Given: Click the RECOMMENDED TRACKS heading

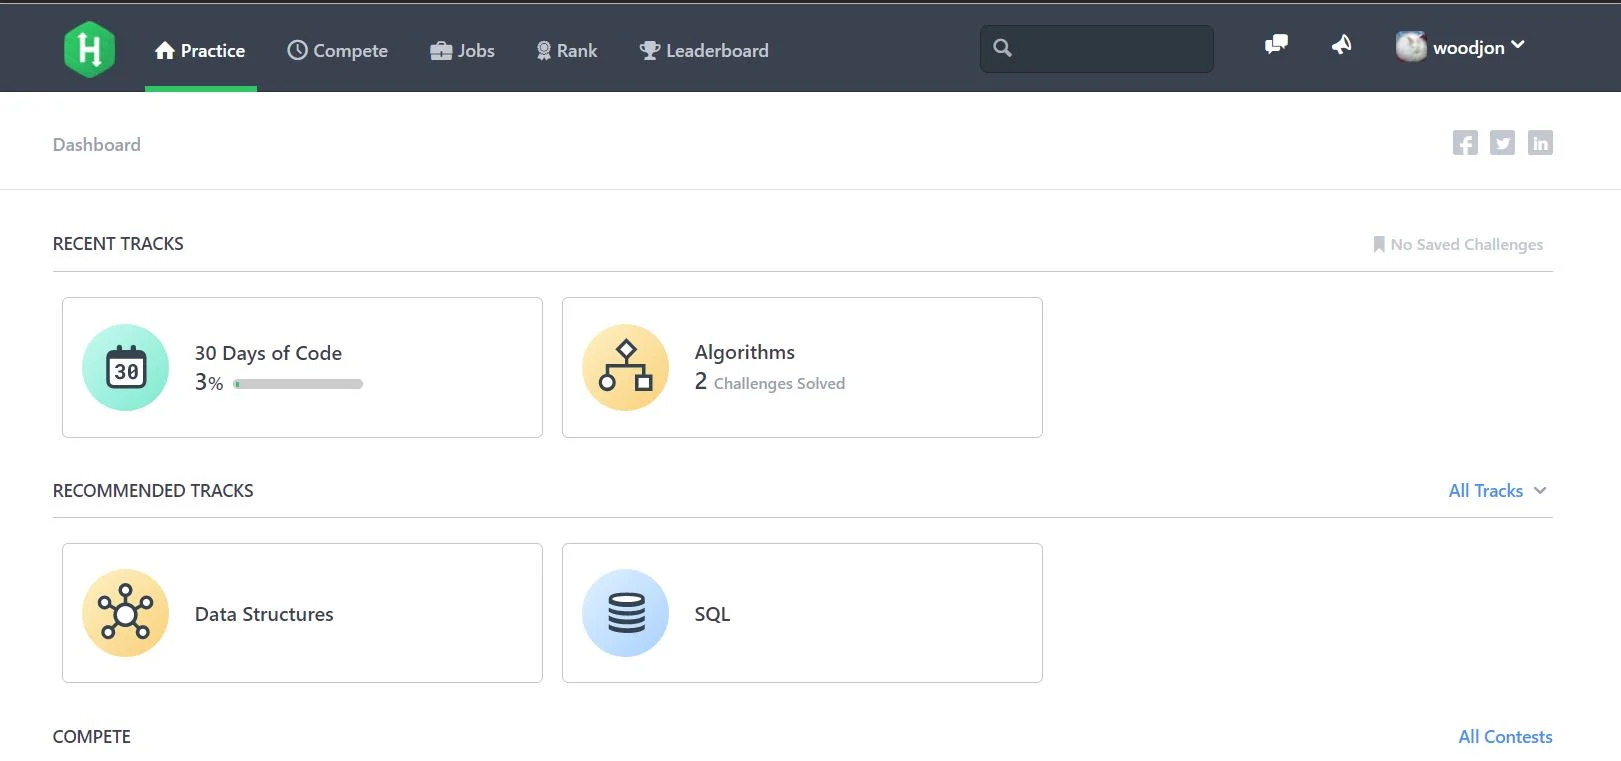Looking at the screenshot, I should pos(153,491).
